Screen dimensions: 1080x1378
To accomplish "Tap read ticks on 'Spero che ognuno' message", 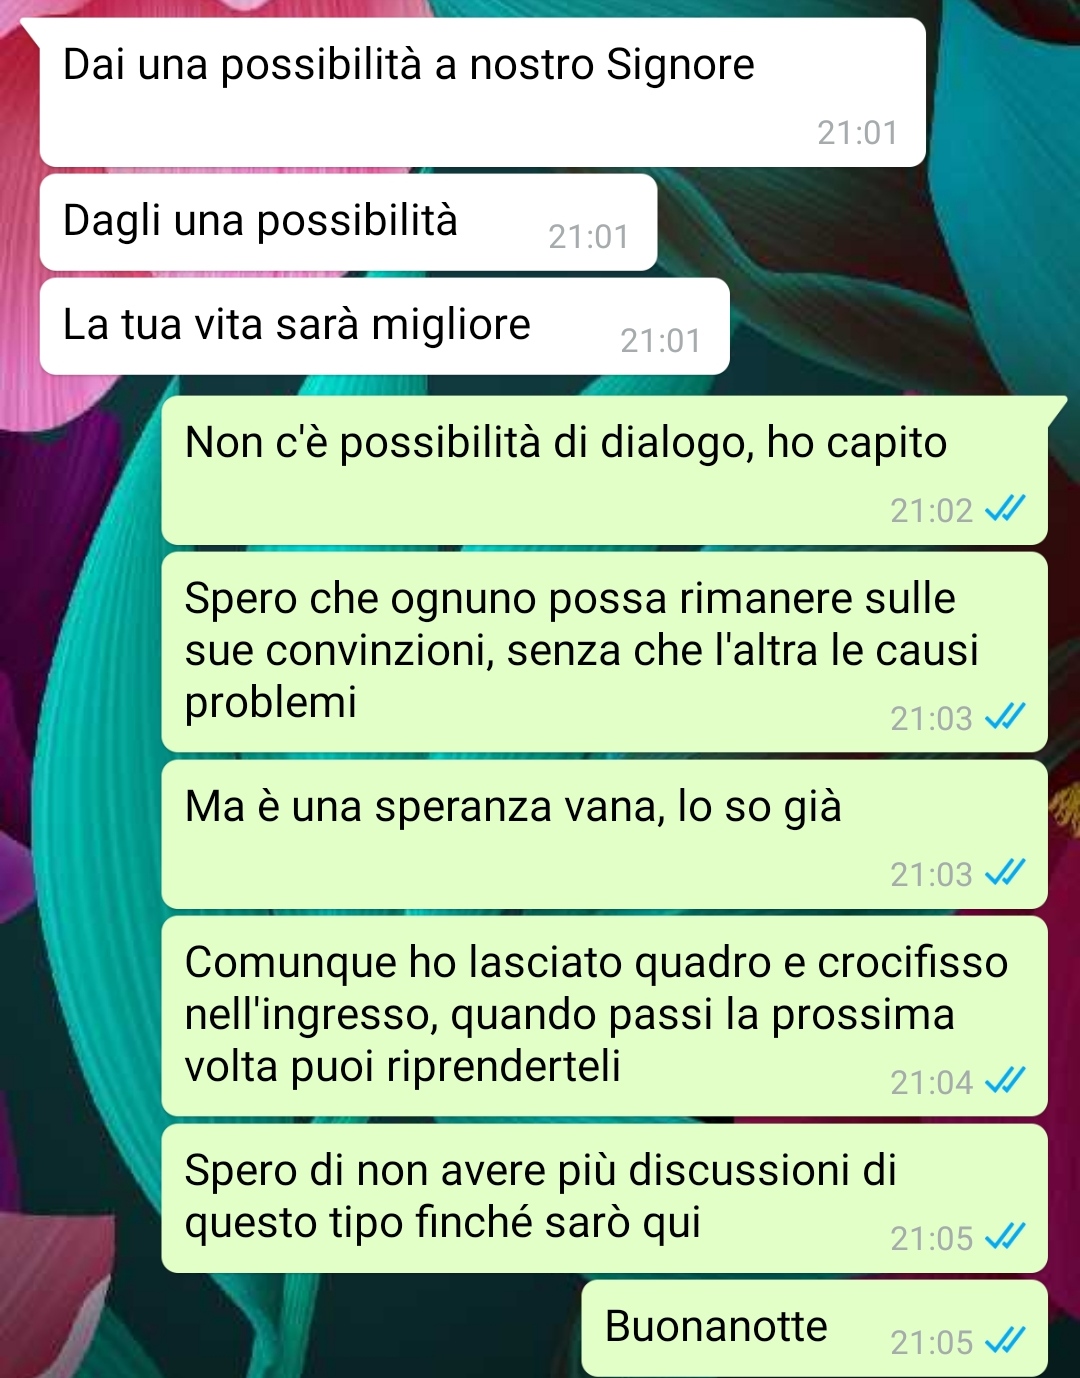I will (1005, 717).
